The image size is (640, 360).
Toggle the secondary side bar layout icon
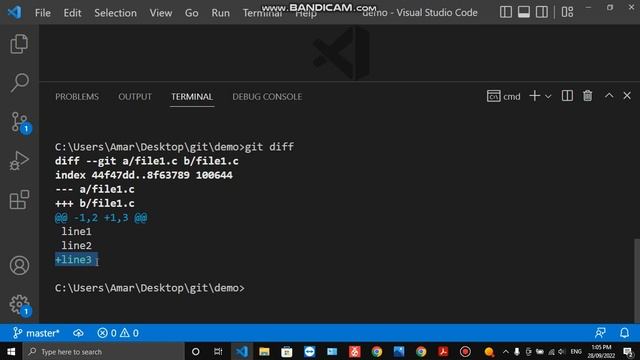tap(542, 12)
